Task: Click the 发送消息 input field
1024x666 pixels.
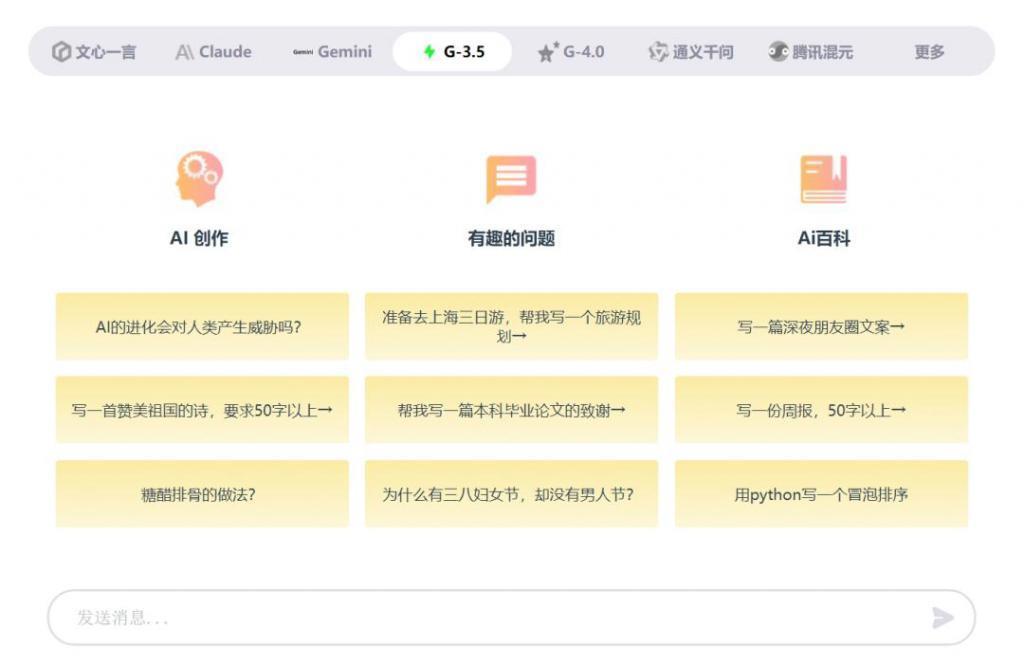Action: point(400,618)
